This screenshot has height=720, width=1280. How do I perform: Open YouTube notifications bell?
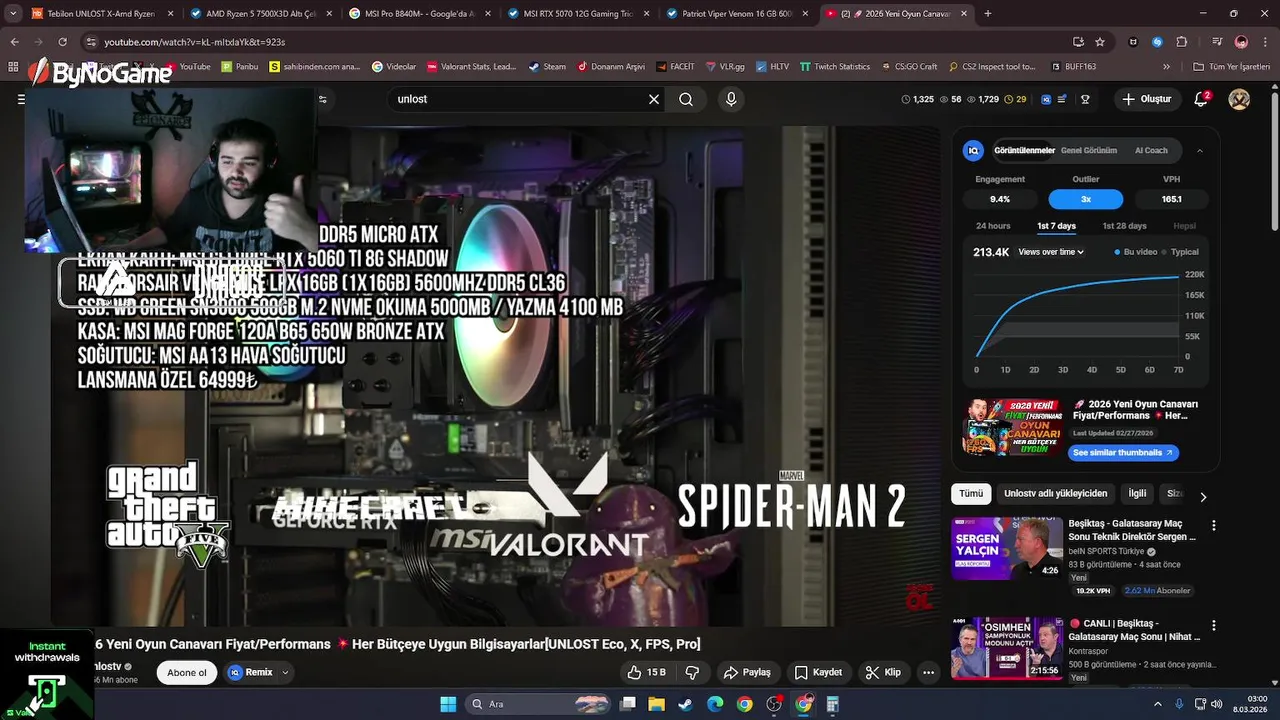pos(1202,99)
